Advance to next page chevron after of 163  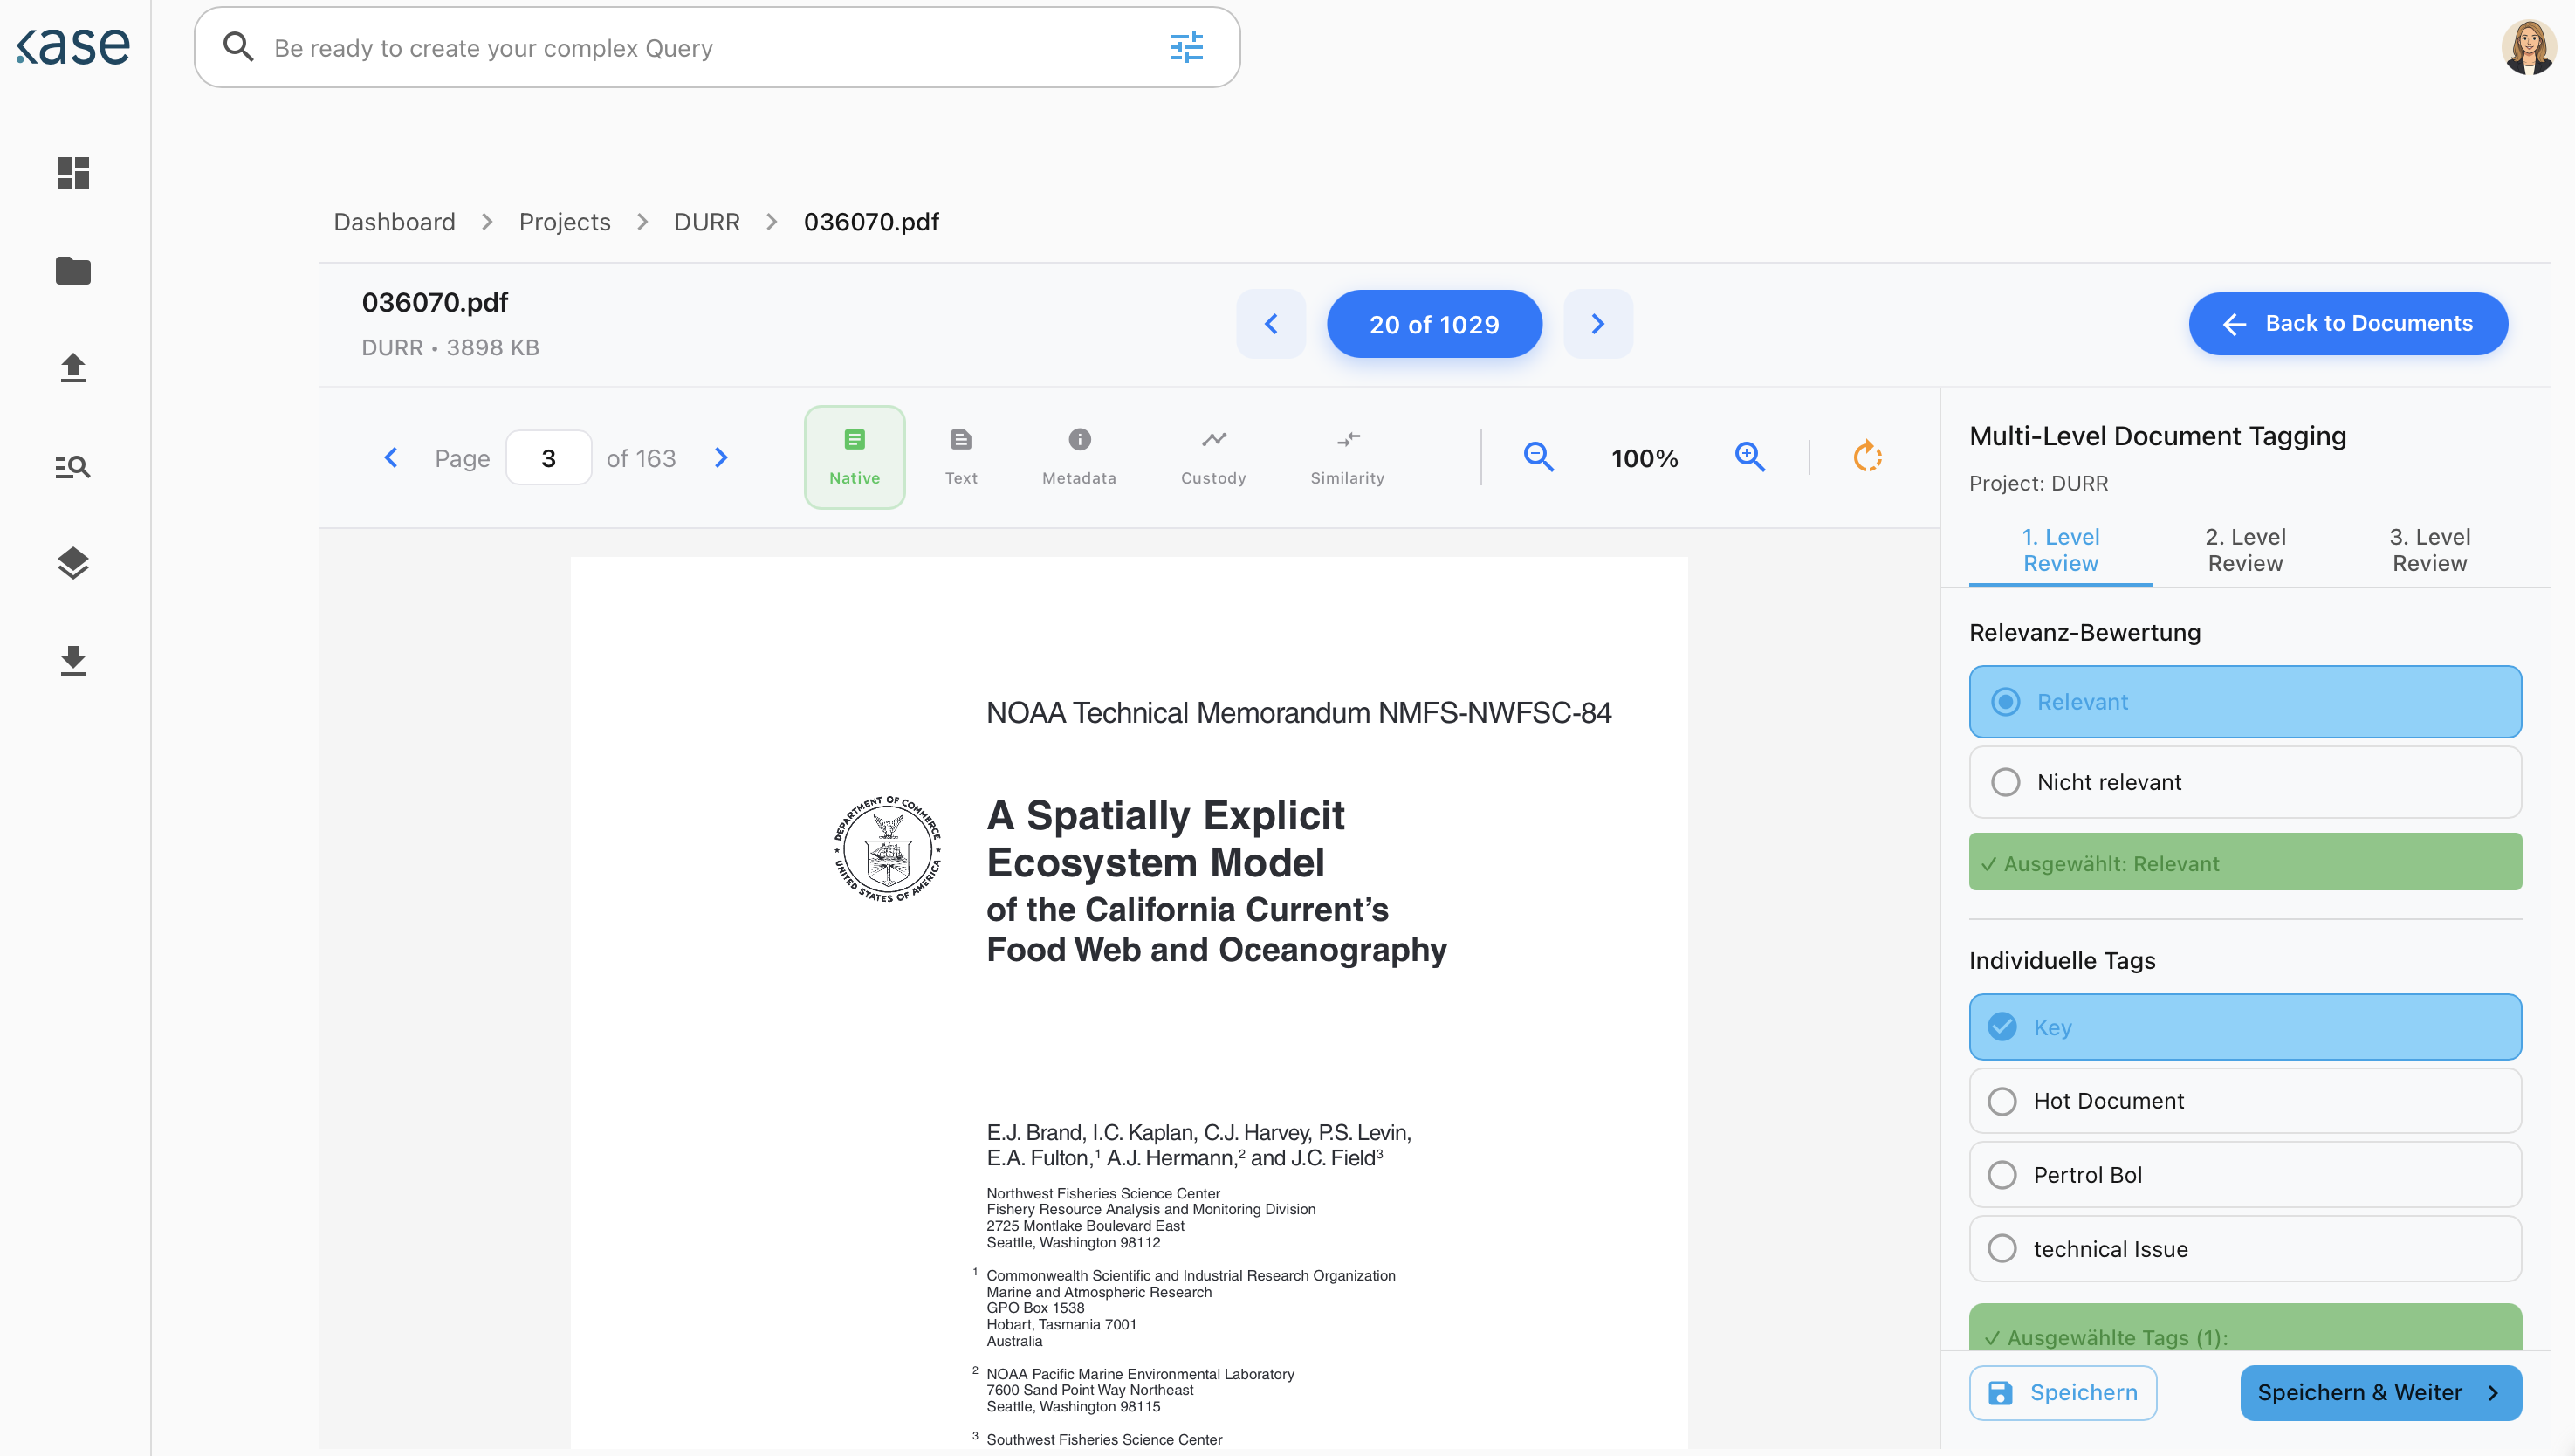(721, 458)
